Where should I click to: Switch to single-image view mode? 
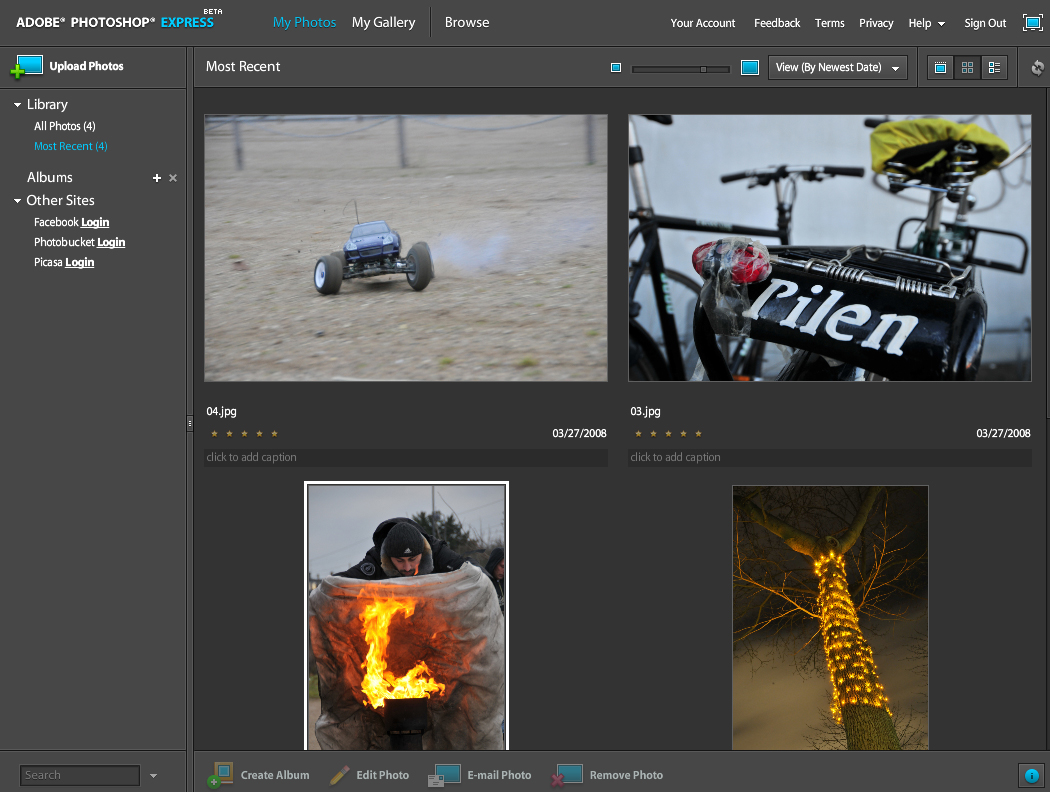tap(940, 68)
